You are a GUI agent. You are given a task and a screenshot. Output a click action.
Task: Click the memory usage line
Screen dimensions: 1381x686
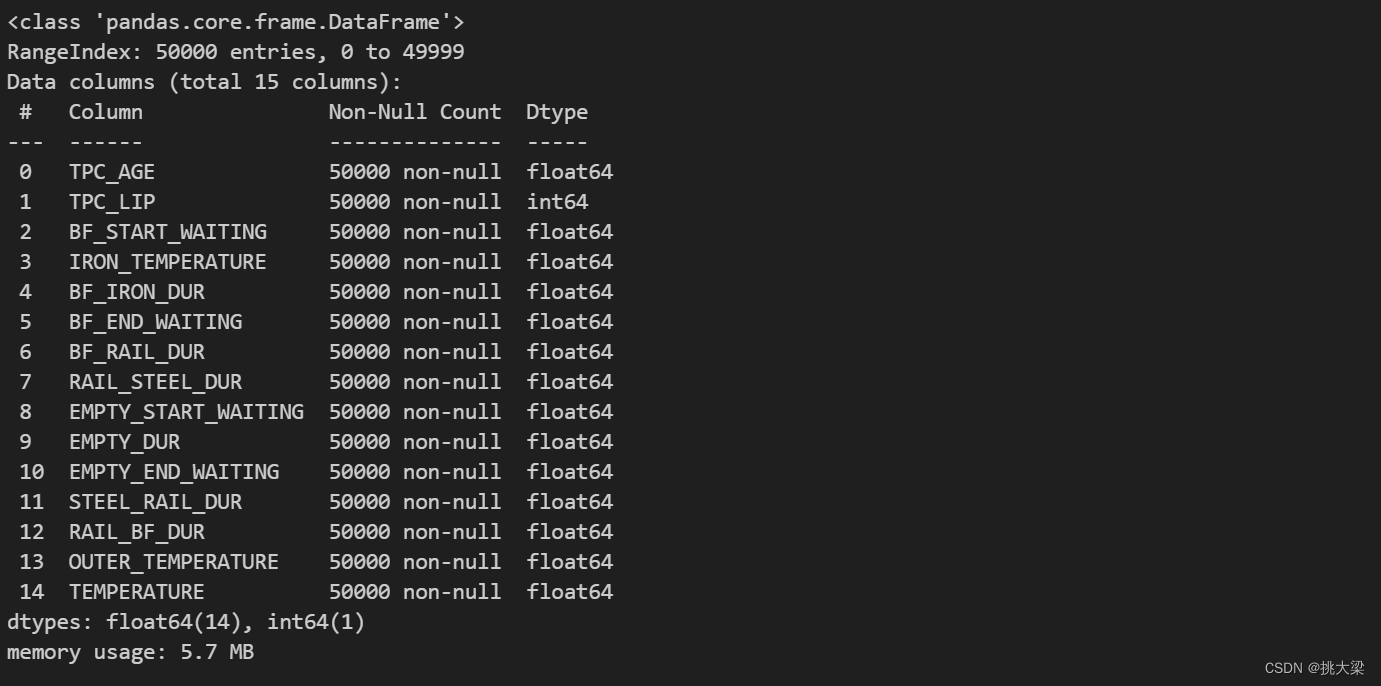coord(131,652)
